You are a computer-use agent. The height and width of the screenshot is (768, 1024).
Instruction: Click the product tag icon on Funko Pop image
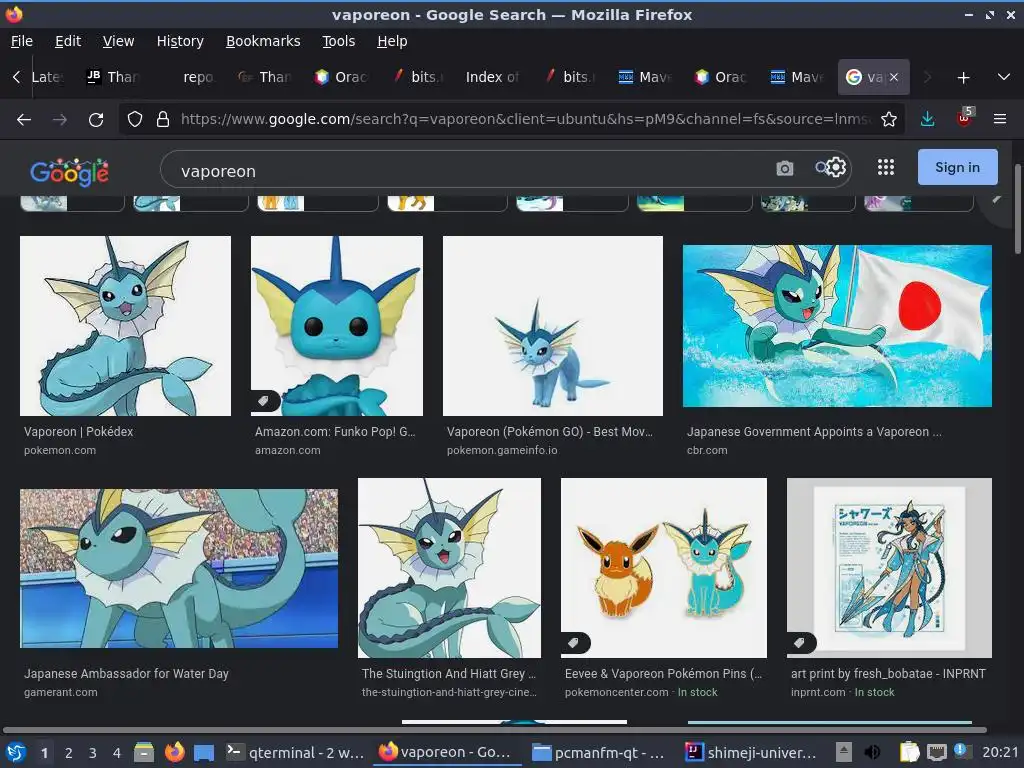tap(263, 401)
